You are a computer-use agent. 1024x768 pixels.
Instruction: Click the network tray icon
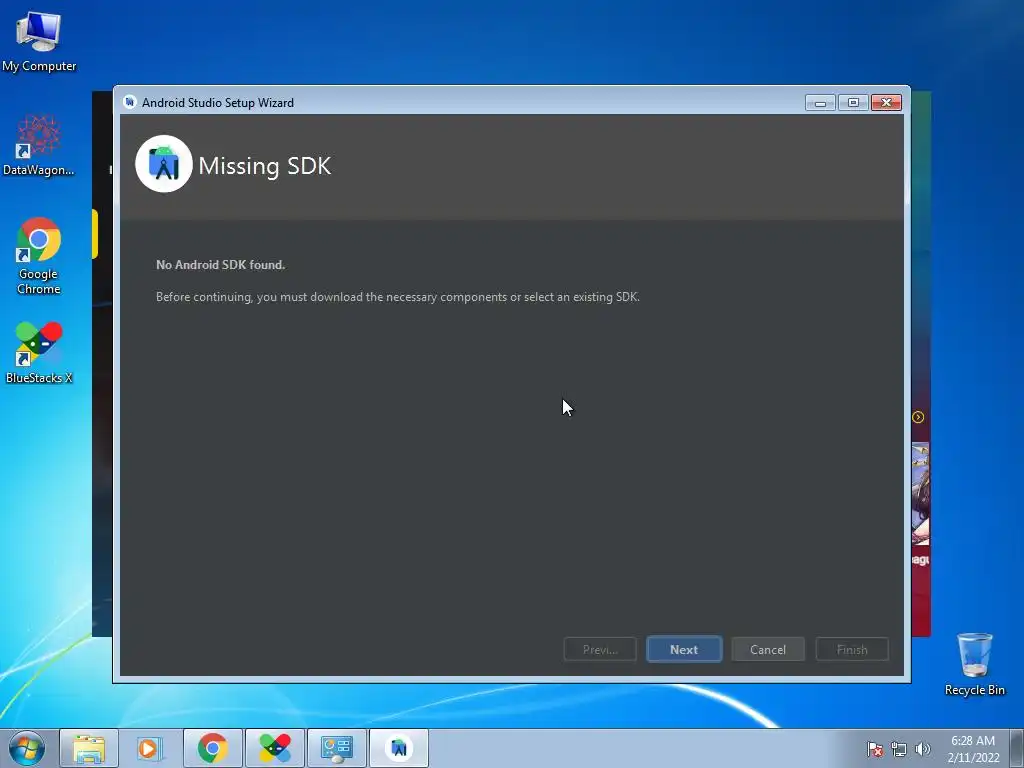tap(899, 749)
